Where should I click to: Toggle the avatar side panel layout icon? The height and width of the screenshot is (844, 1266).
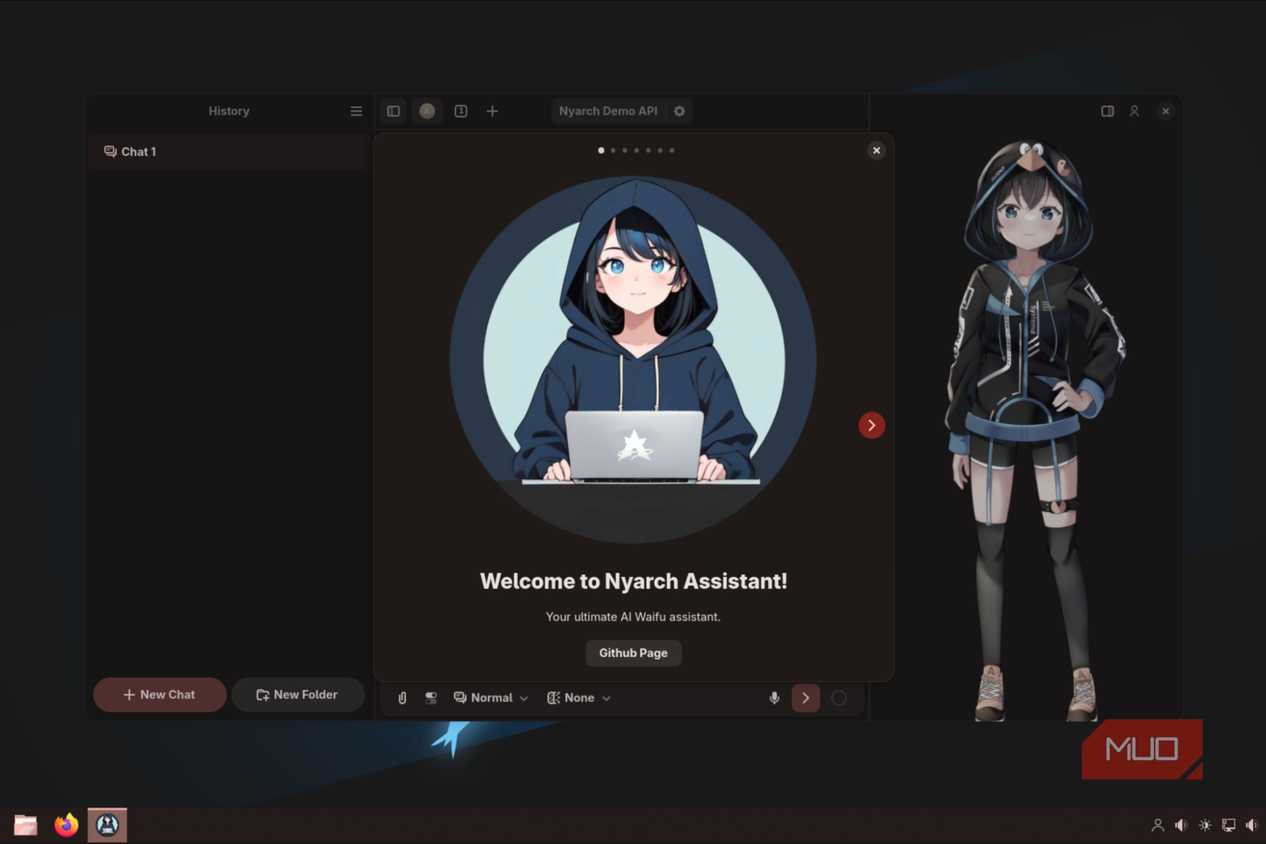tap(1107, 111)
